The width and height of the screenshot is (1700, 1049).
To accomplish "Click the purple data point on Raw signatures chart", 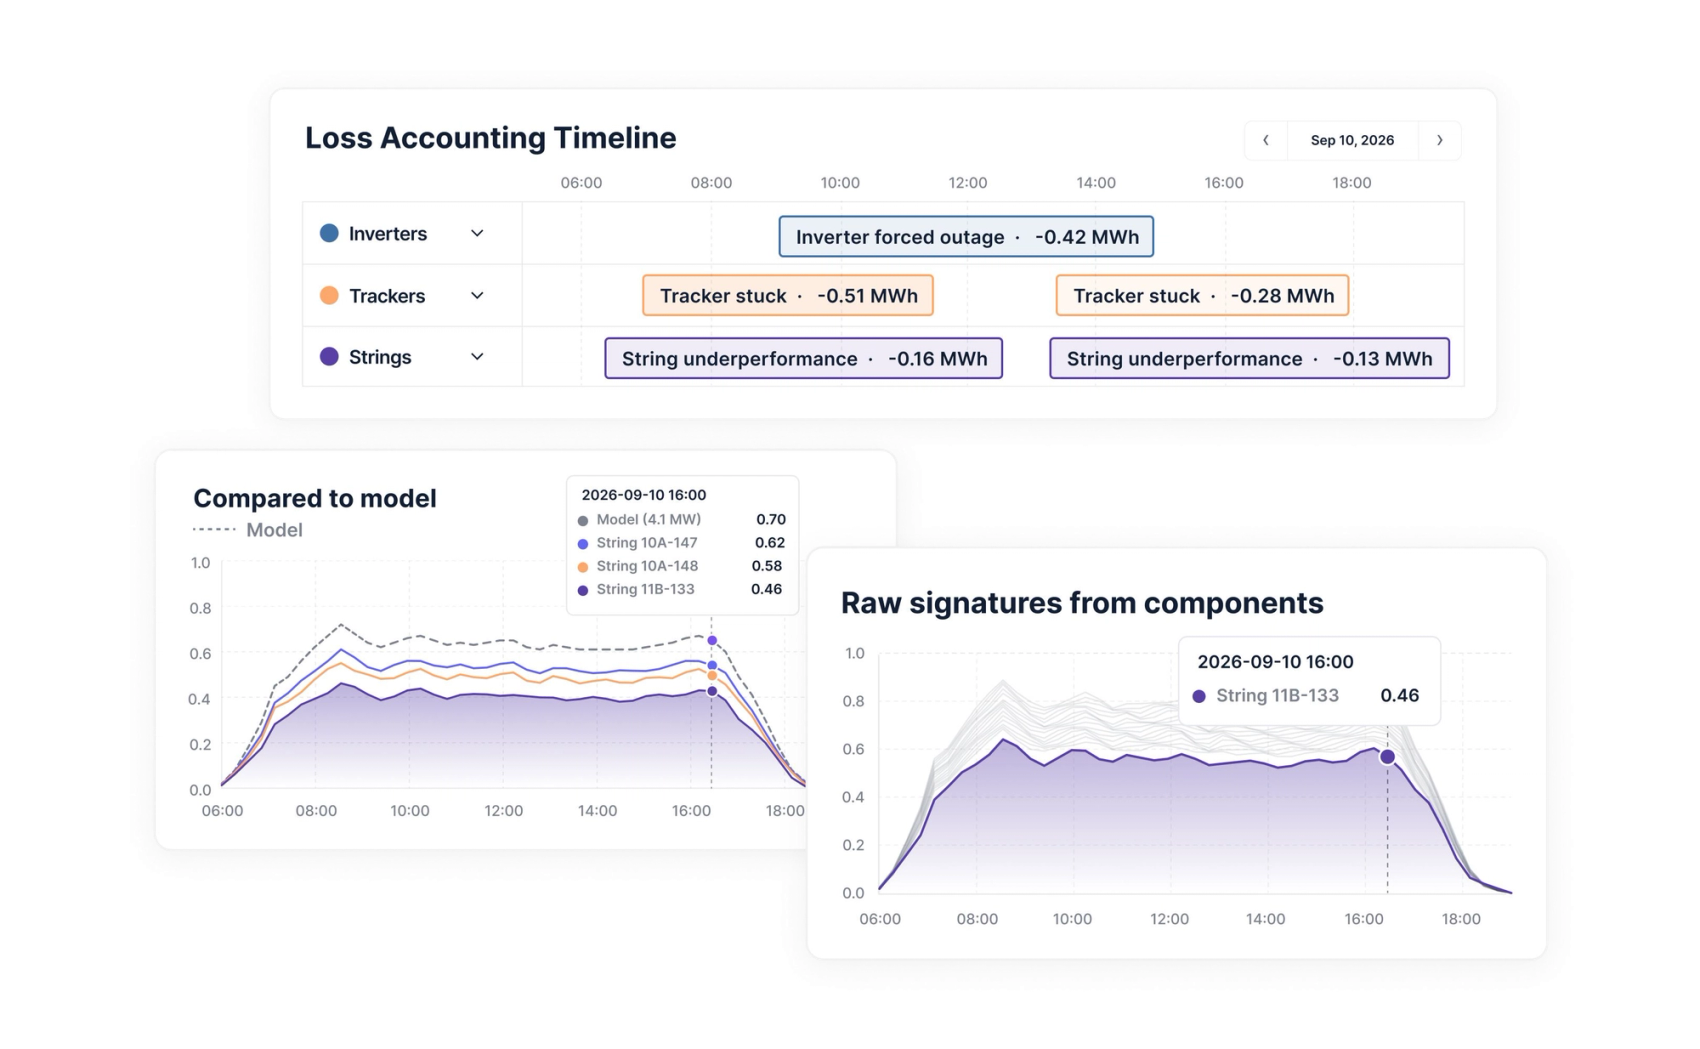I will pyautogui.click(x=1387, y=757).
